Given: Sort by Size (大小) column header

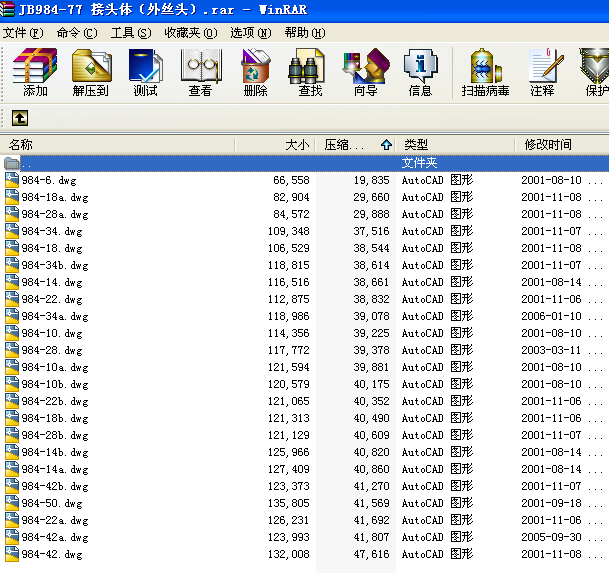Looking at the screenshot, I should (x=275, y=145).
